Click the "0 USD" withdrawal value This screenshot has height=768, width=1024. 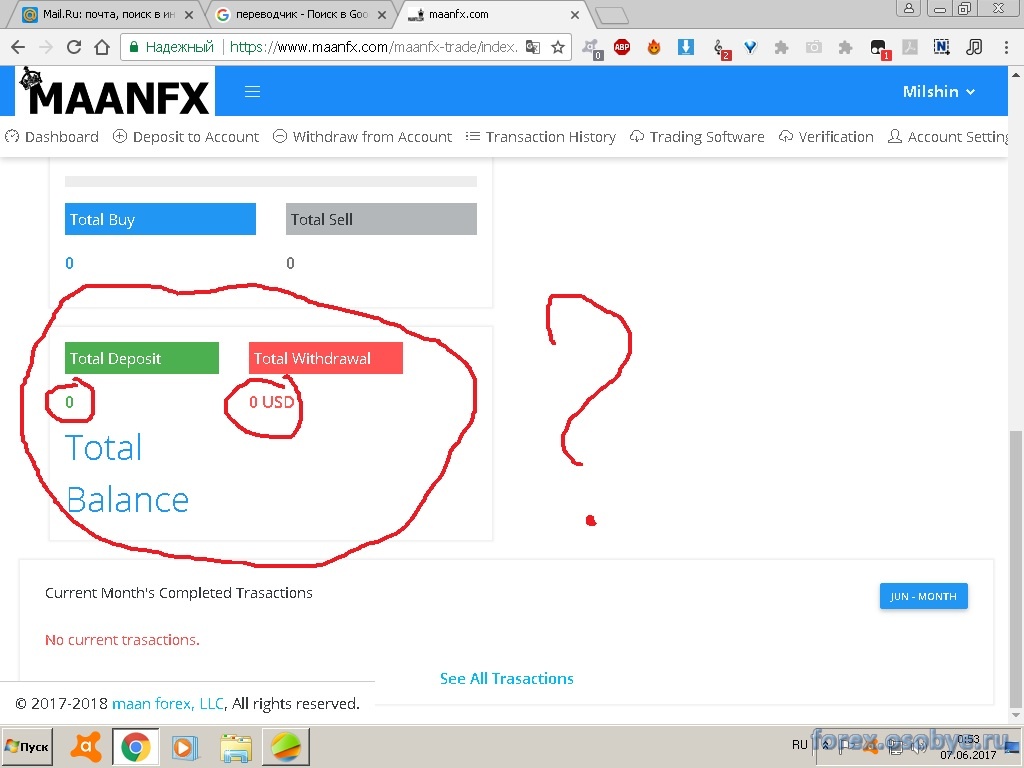[272, 402]
